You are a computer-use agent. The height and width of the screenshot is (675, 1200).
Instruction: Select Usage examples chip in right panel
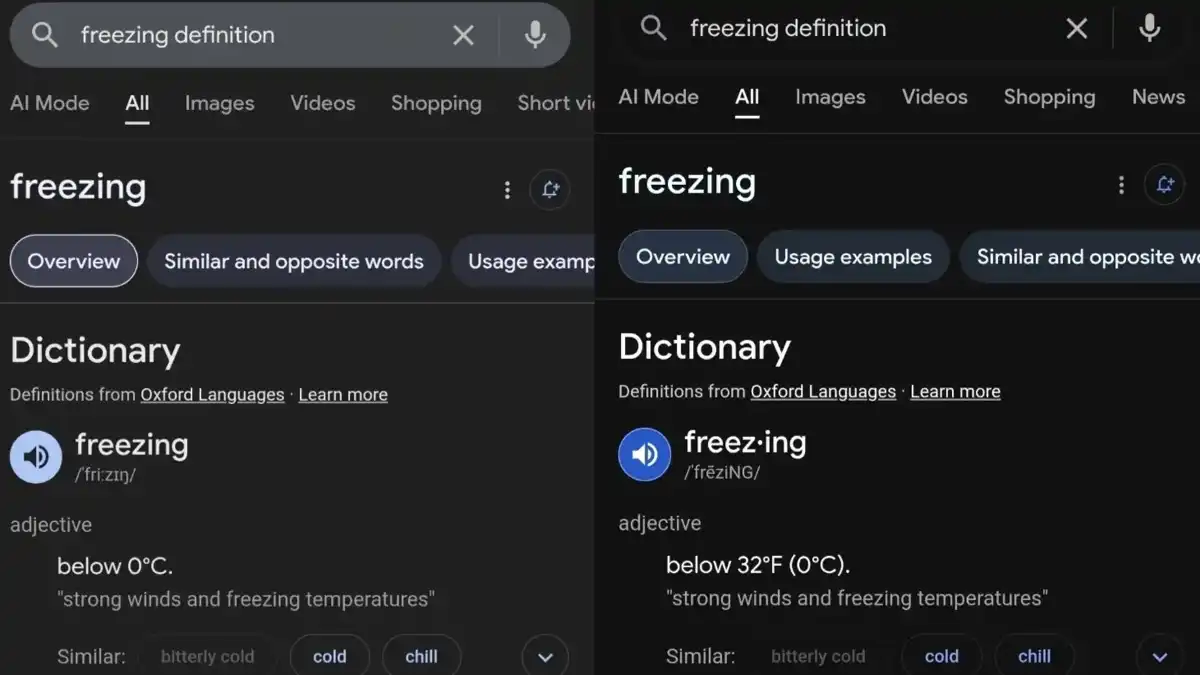click(853, 257)
